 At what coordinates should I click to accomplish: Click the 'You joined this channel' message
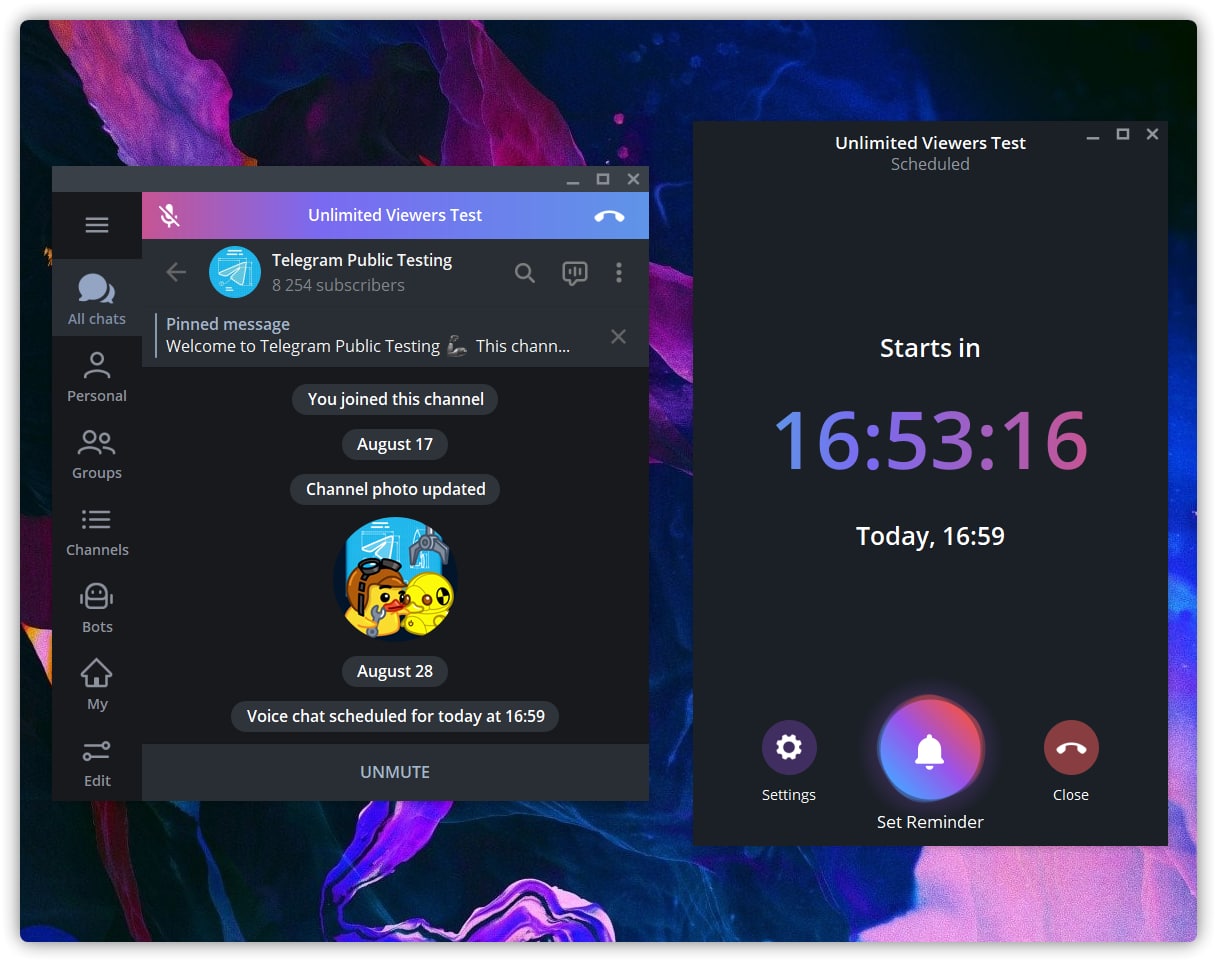395,399
